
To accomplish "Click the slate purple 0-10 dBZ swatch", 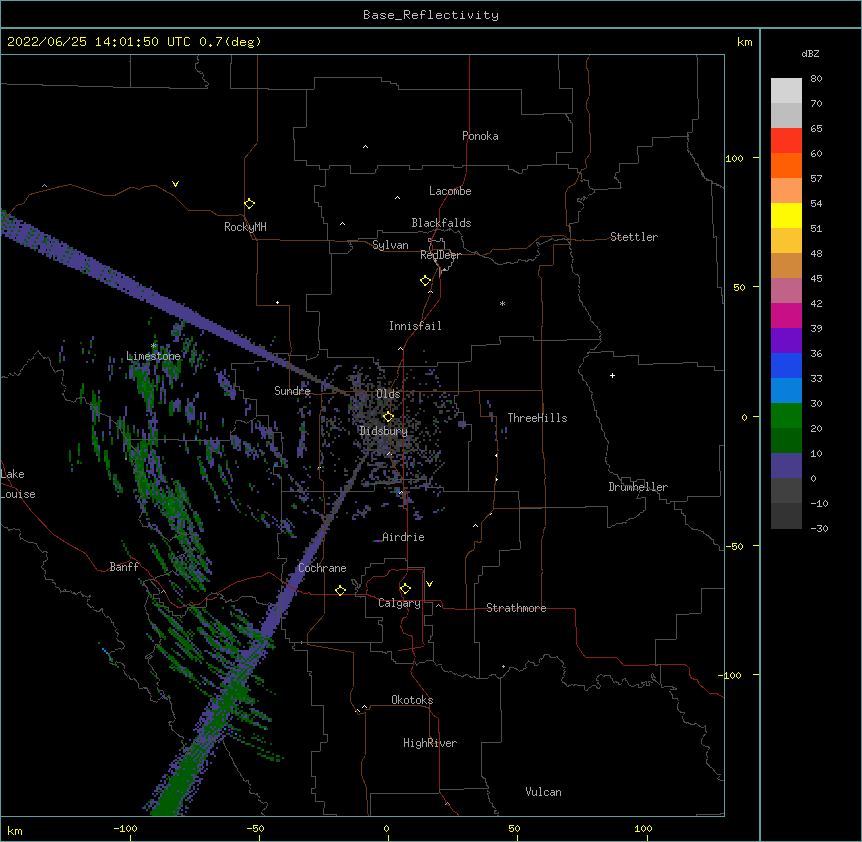I will coord(786,466).
